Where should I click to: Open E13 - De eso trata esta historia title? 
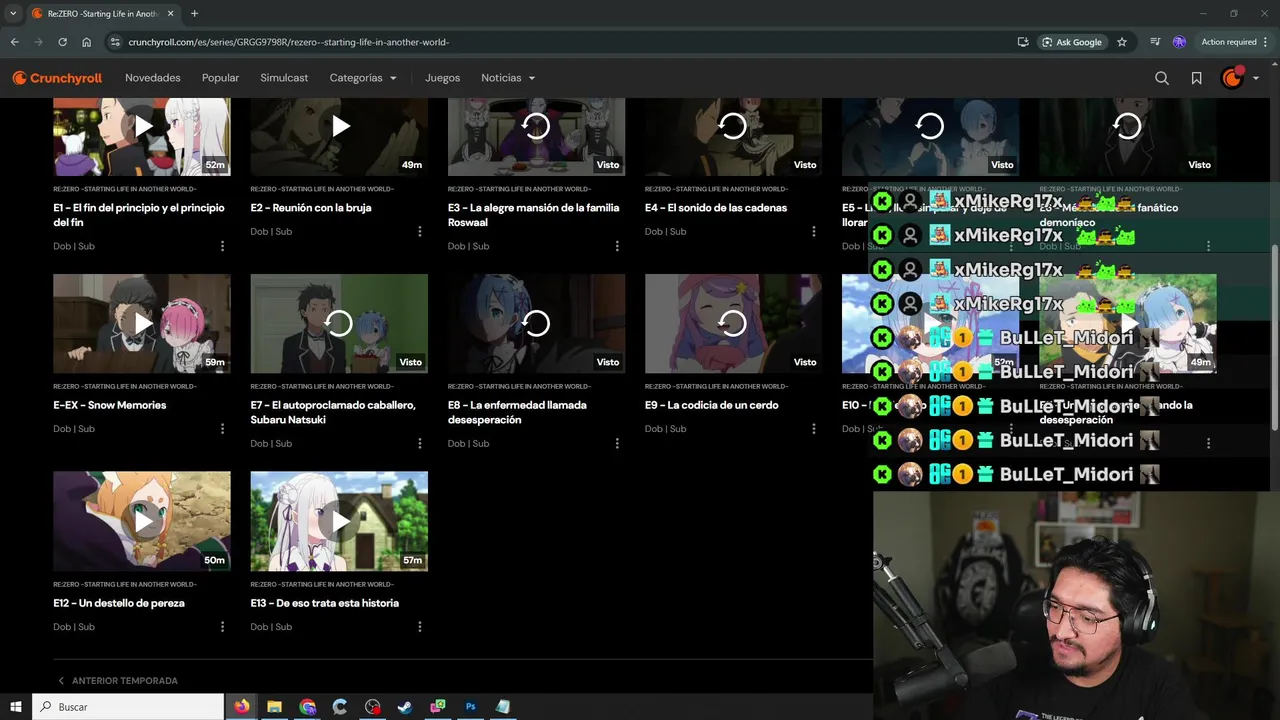324,603
